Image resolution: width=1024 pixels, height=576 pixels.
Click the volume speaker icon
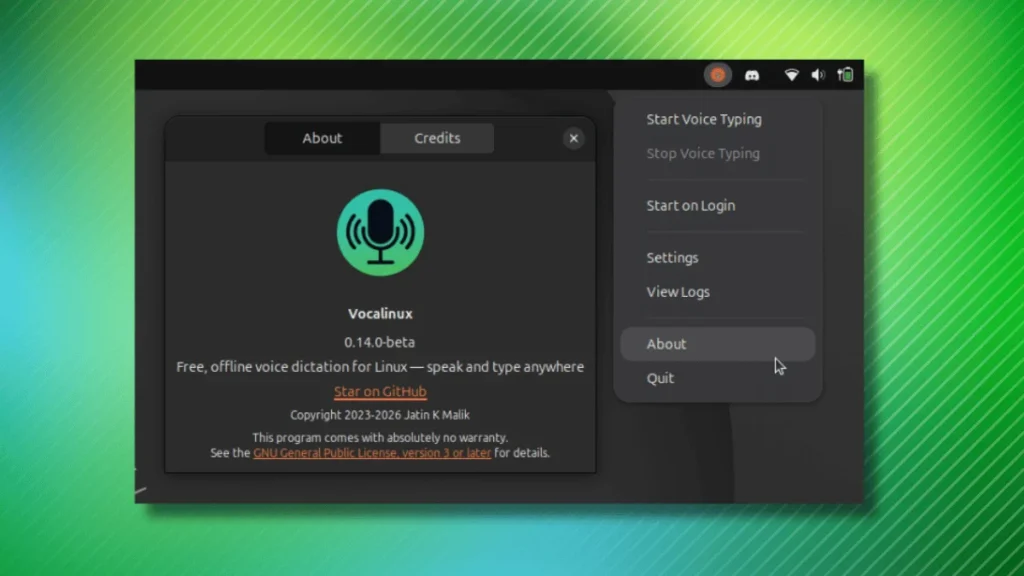818,75
